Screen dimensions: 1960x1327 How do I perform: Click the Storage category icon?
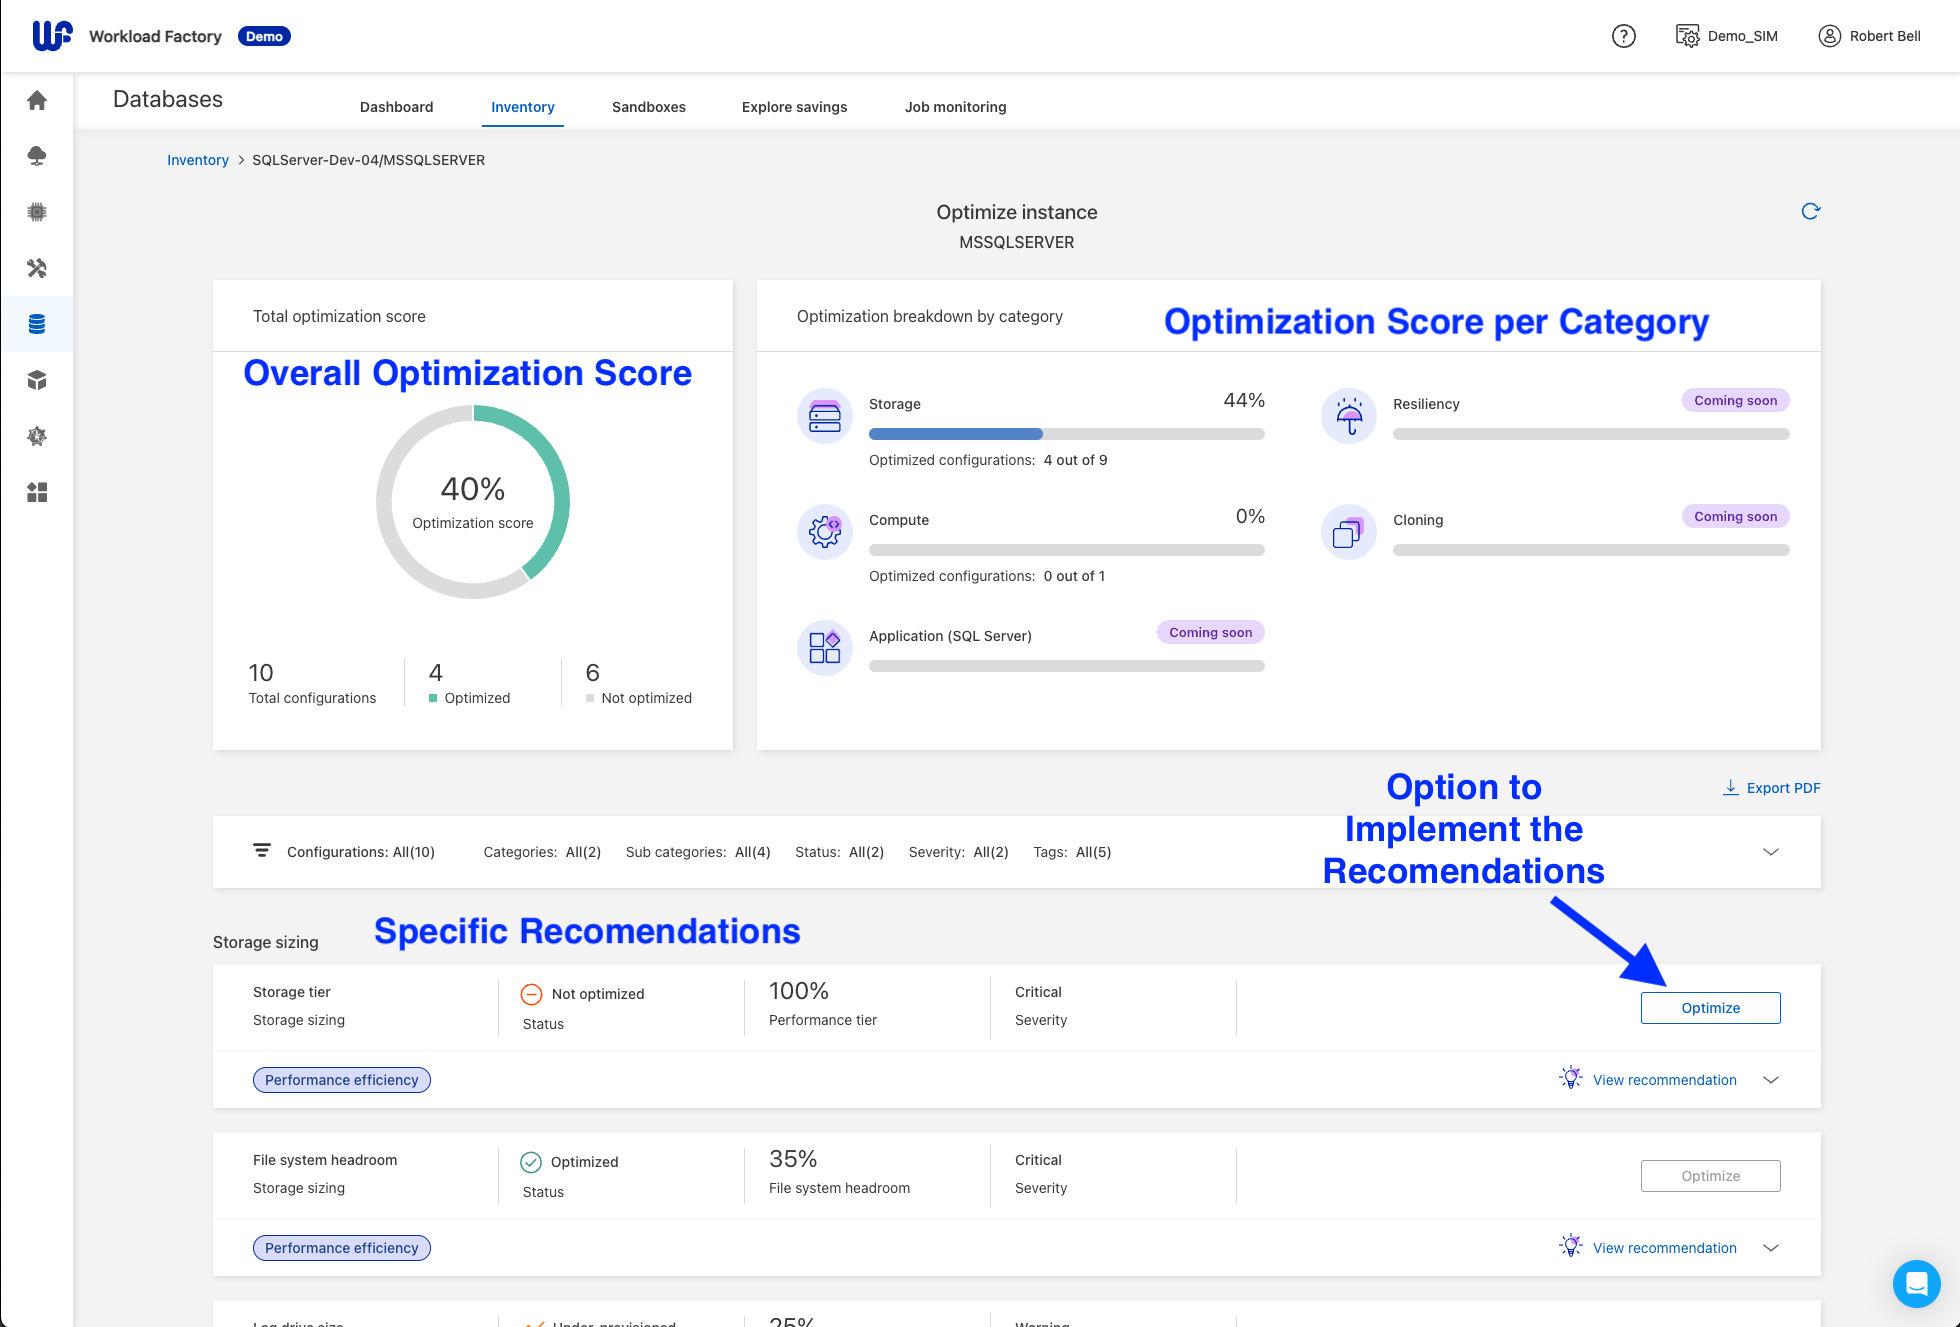[x=824, y=416]
